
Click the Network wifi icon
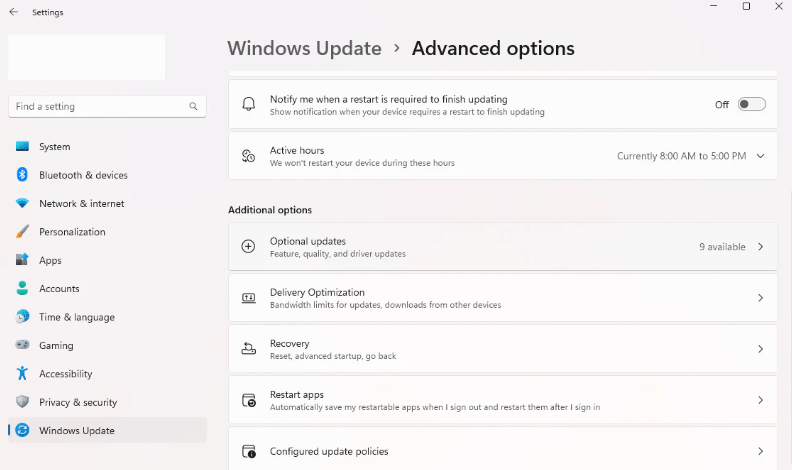pyautogui.click(x=22, y=203)
